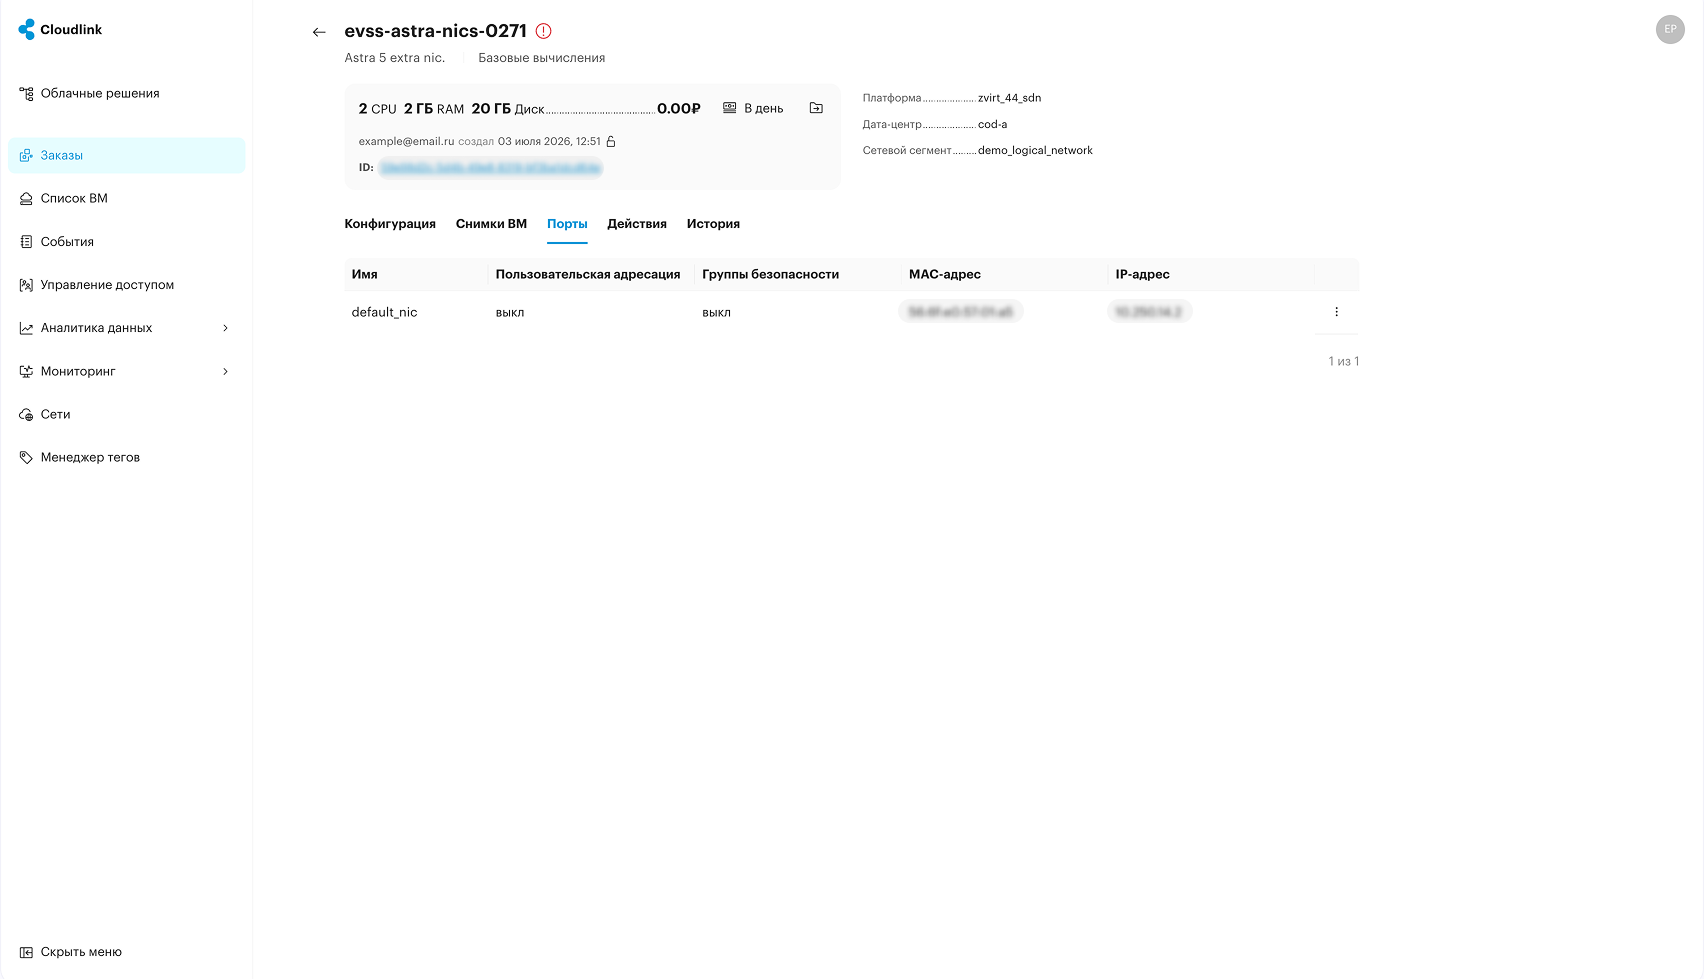
Task: Click the Сети cloud icon
Action: point(26,414)
